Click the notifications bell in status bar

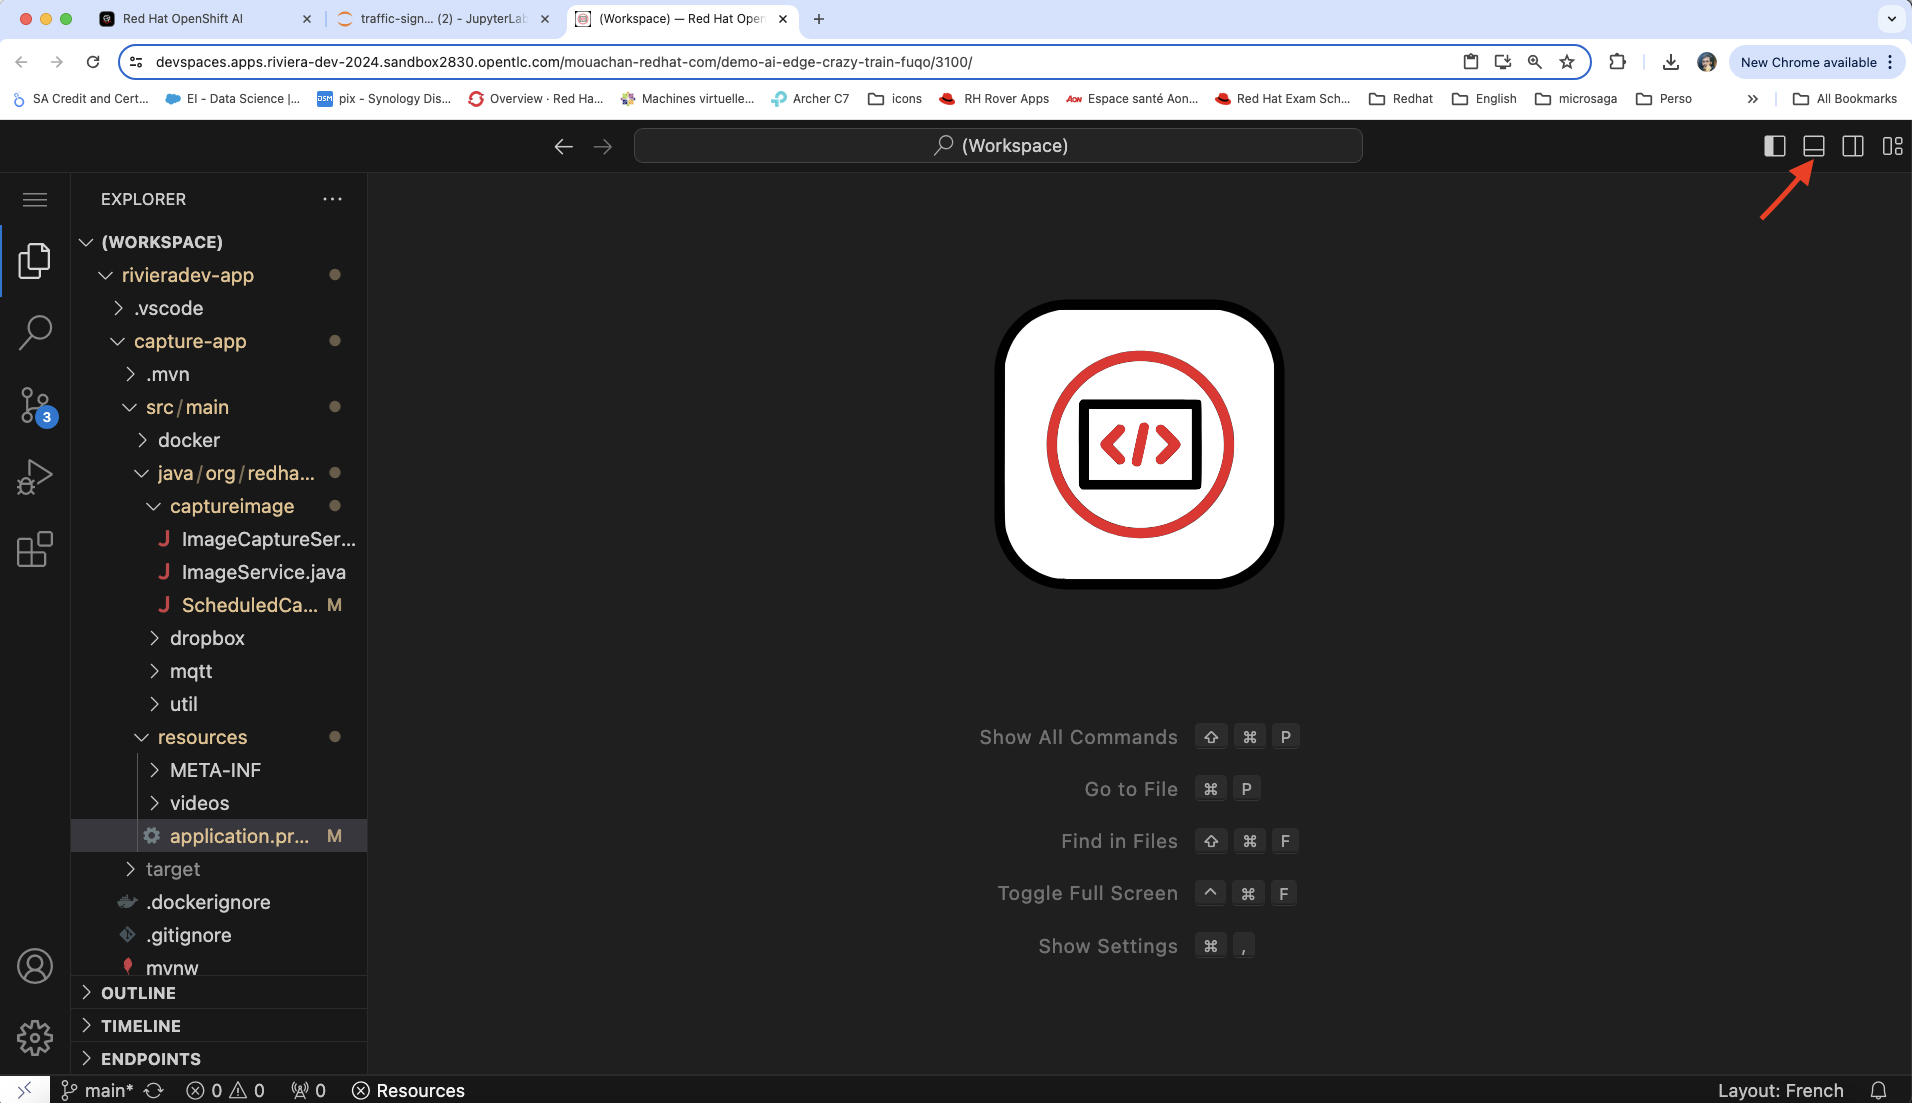point(1878,1090)
